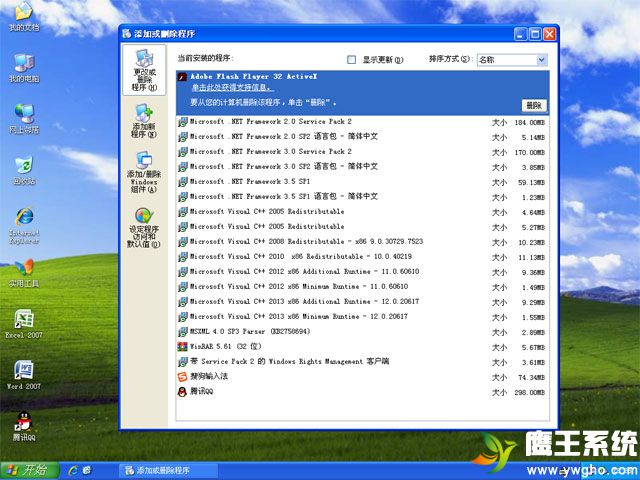Select Visual C++ 2008 Redistributable x86 entry
This screenshot has width=640, height=480.
(362, 242)
